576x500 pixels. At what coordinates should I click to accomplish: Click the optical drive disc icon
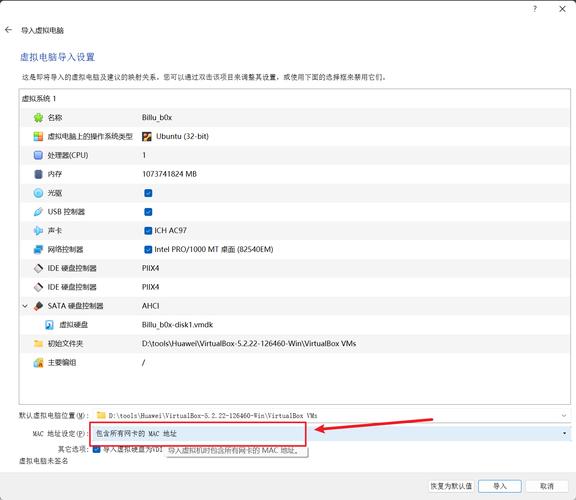click(38, 193)
